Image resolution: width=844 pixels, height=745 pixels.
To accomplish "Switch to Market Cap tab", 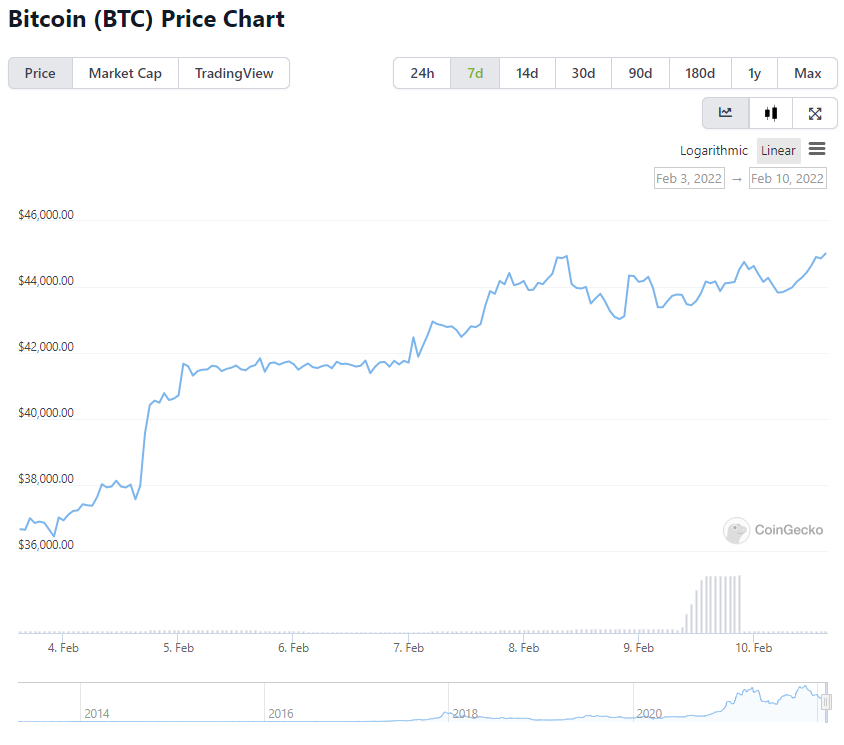I will (125, 73).
